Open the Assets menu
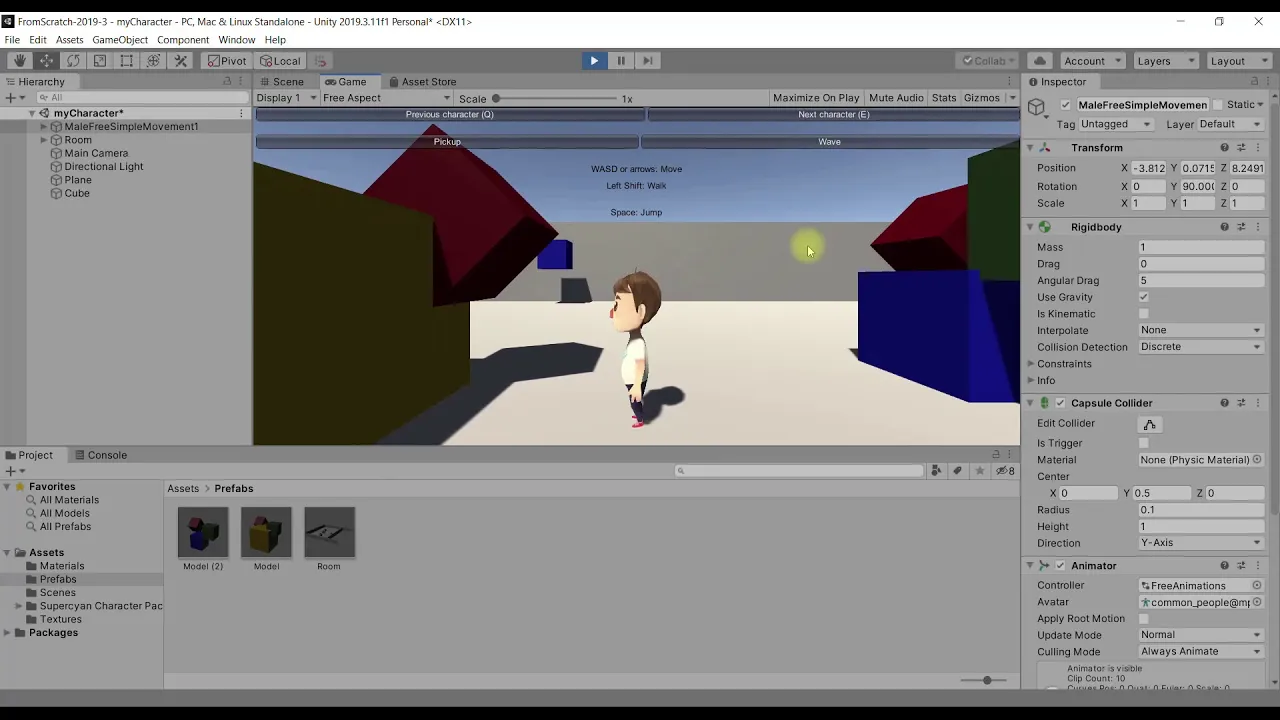The height and width of the screenshot is (720, 1280). (x=70, y=40)
